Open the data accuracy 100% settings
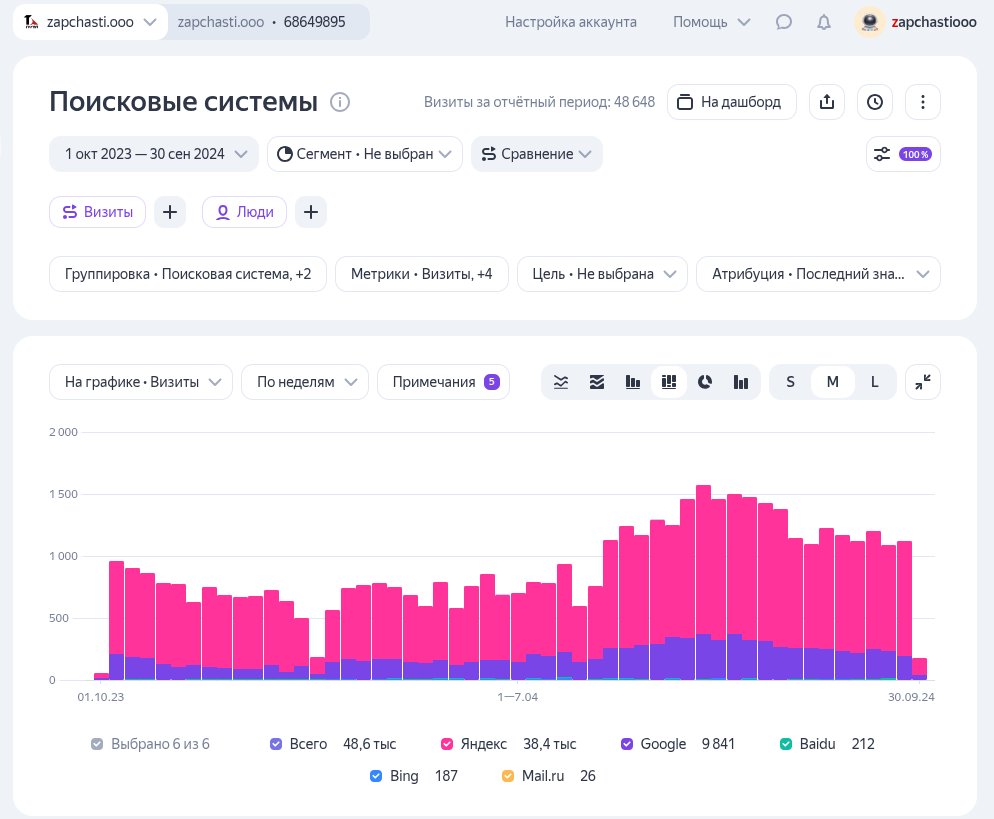This screenshot has width=994, height=819. point(902,154)
